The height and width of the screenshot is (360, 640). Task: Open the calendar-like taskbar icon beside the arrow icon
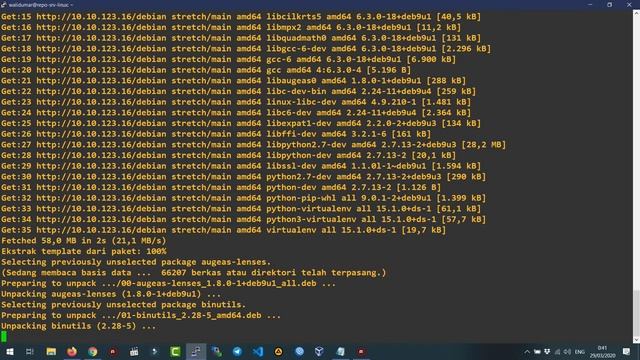(x=134, y=351)
